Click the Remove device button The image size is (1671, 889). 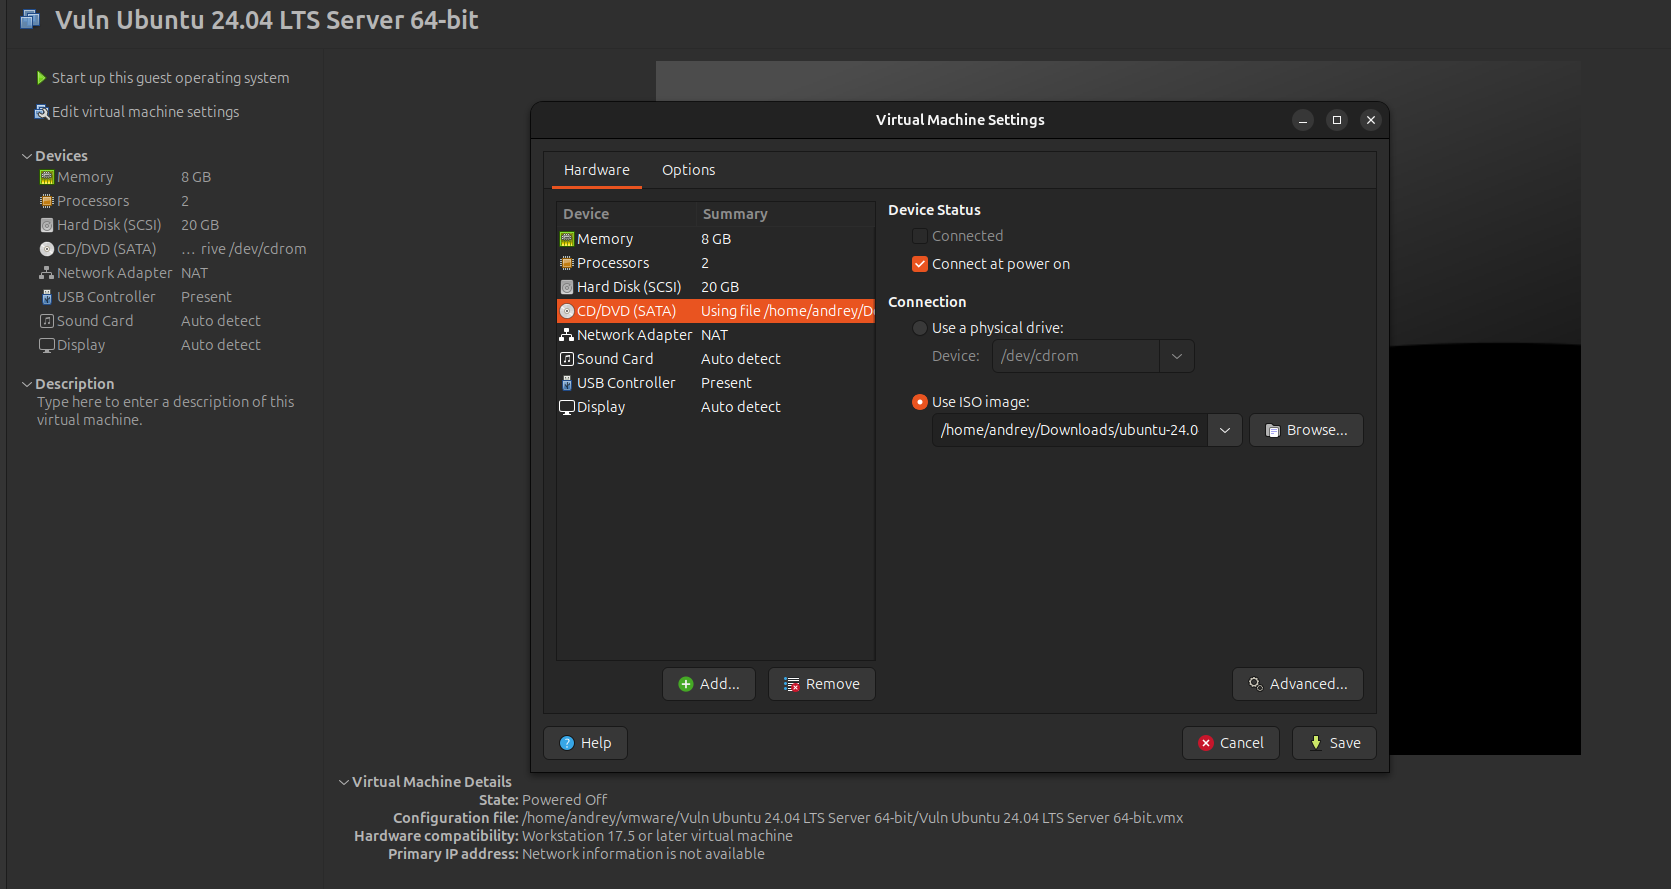[822, 684]
